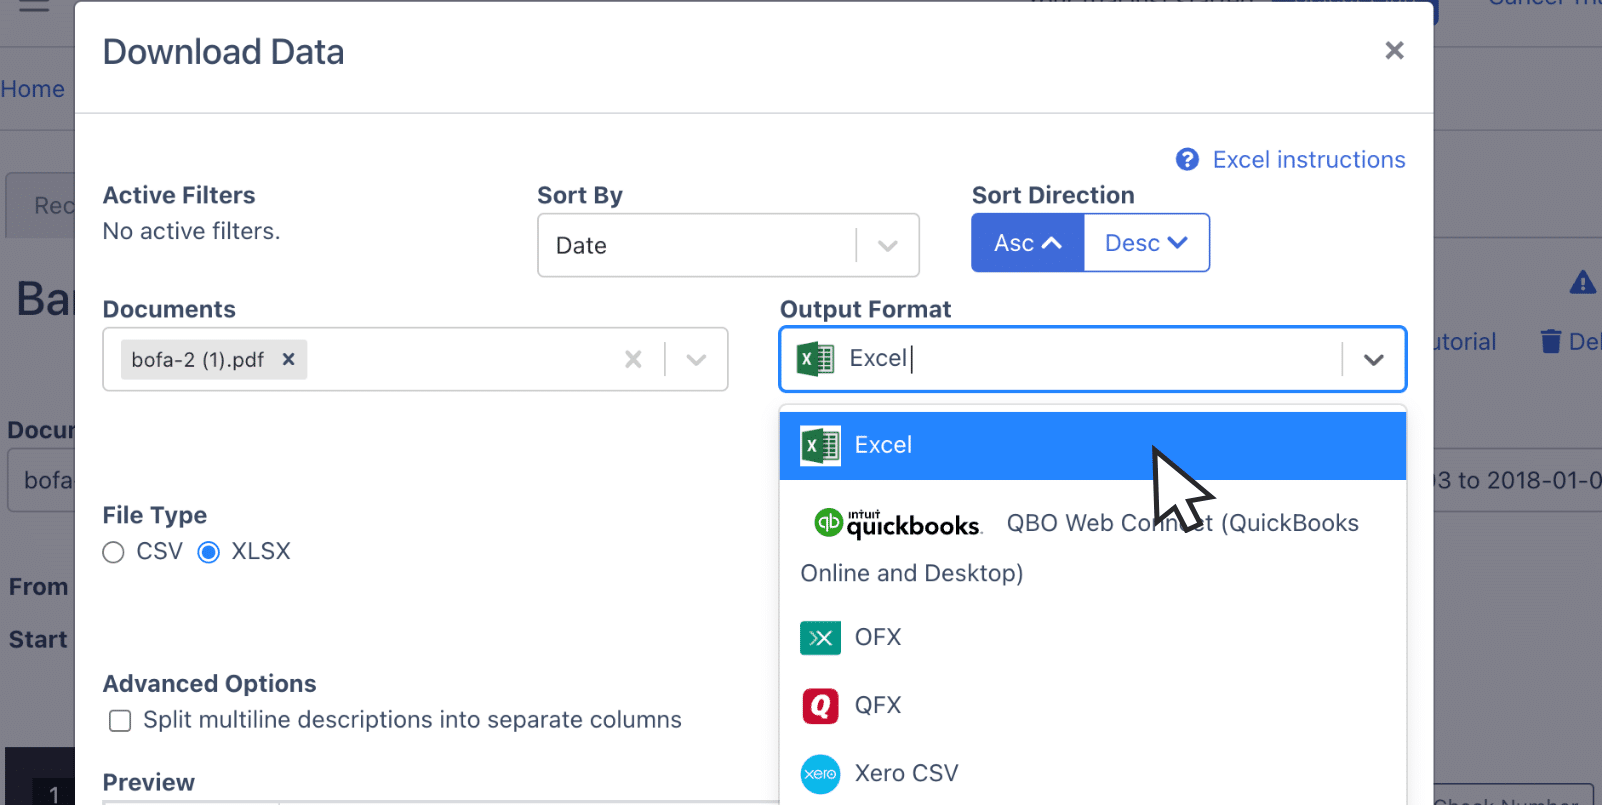1603x806 pixels.
Task: Click the Excel instructions help icon
Action: click(1187, 158)
